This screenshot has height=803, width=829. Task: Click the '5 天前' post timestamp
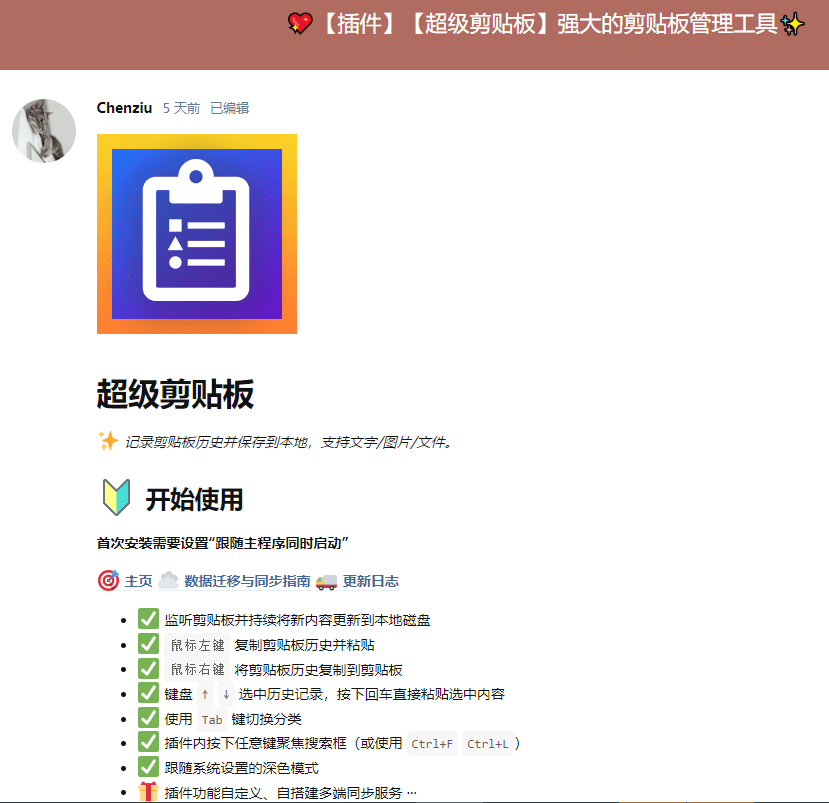pyautogui.click(x=181, y=108)
